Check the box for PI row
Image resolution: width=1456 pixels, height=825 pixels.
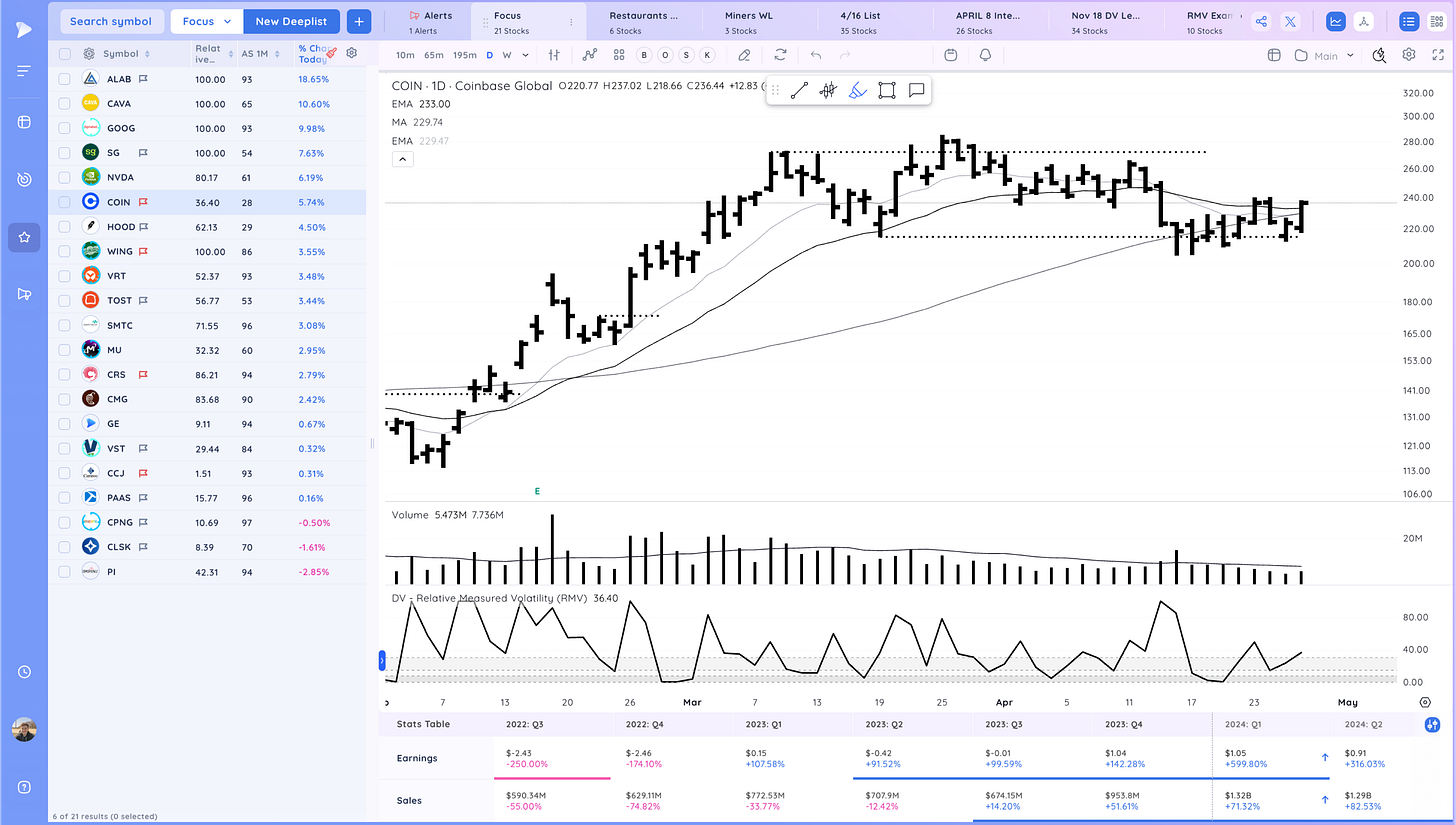pyautogui.click(x=65, y=572)
